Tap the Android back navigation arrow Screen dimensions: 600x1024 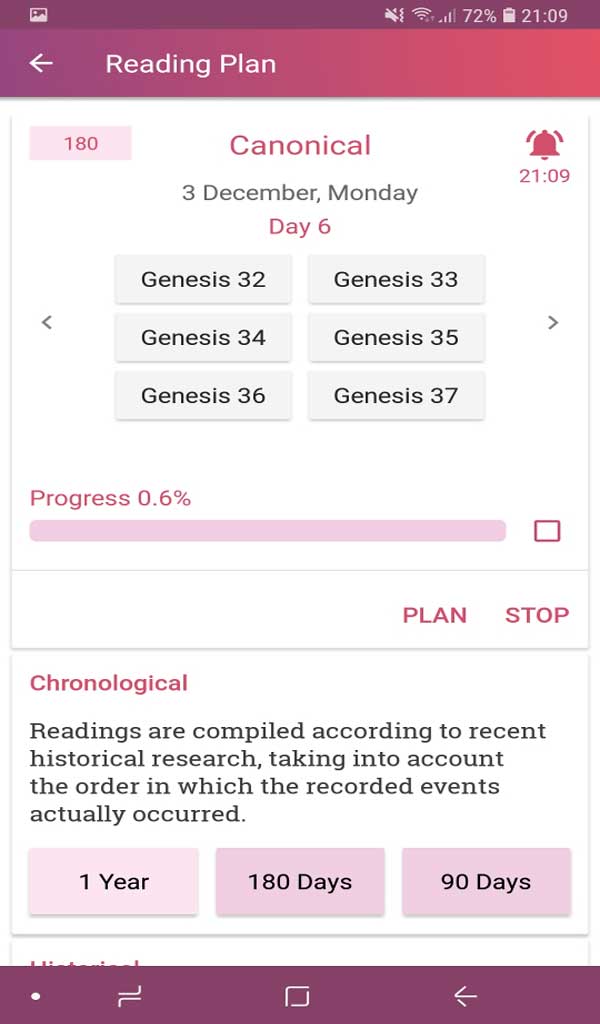[464, 996]
